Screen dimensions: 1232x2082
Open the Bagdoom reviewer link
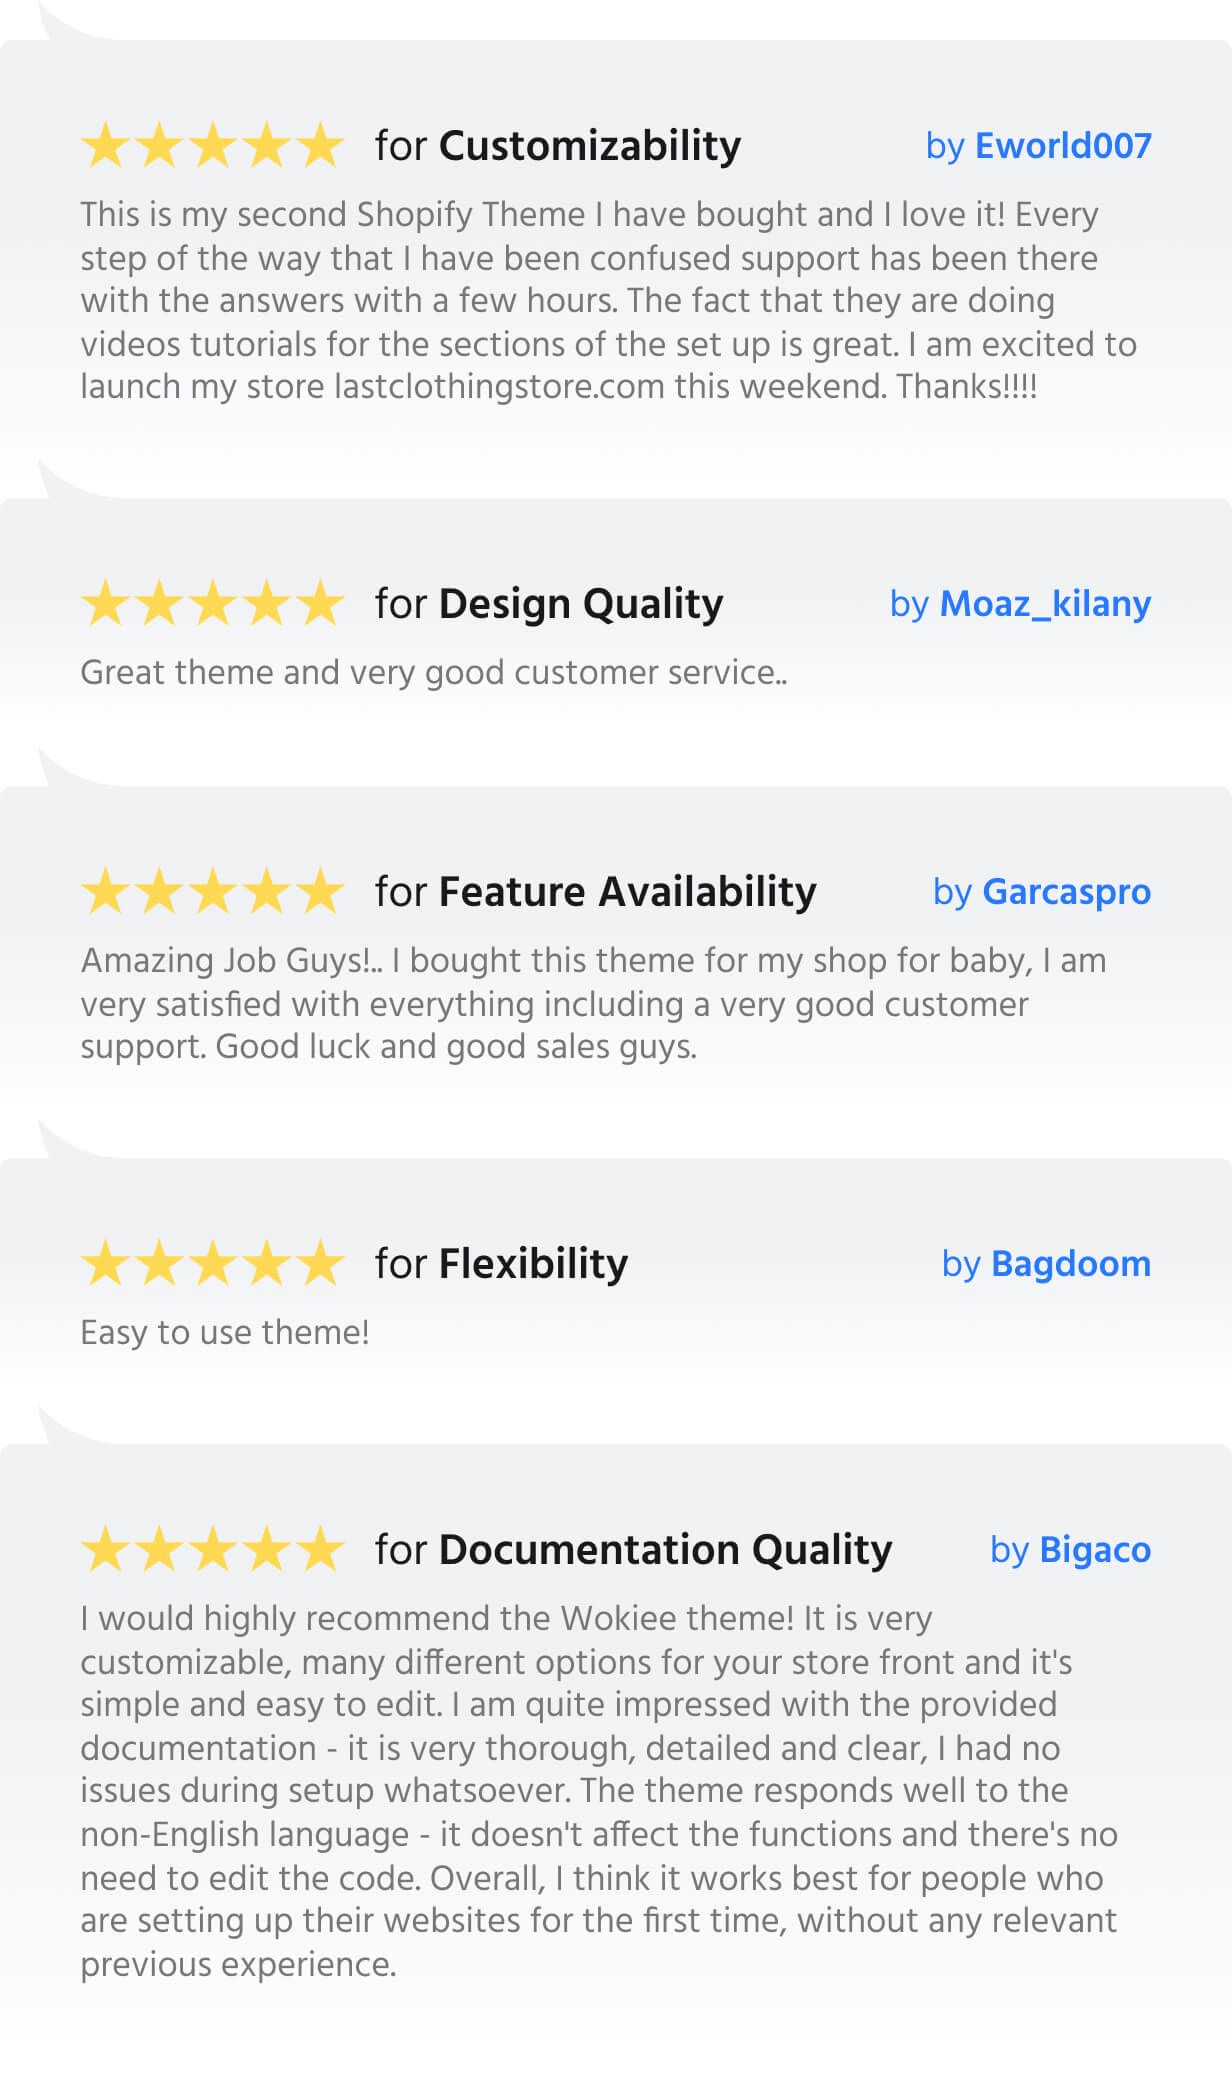[1070, 1264]
